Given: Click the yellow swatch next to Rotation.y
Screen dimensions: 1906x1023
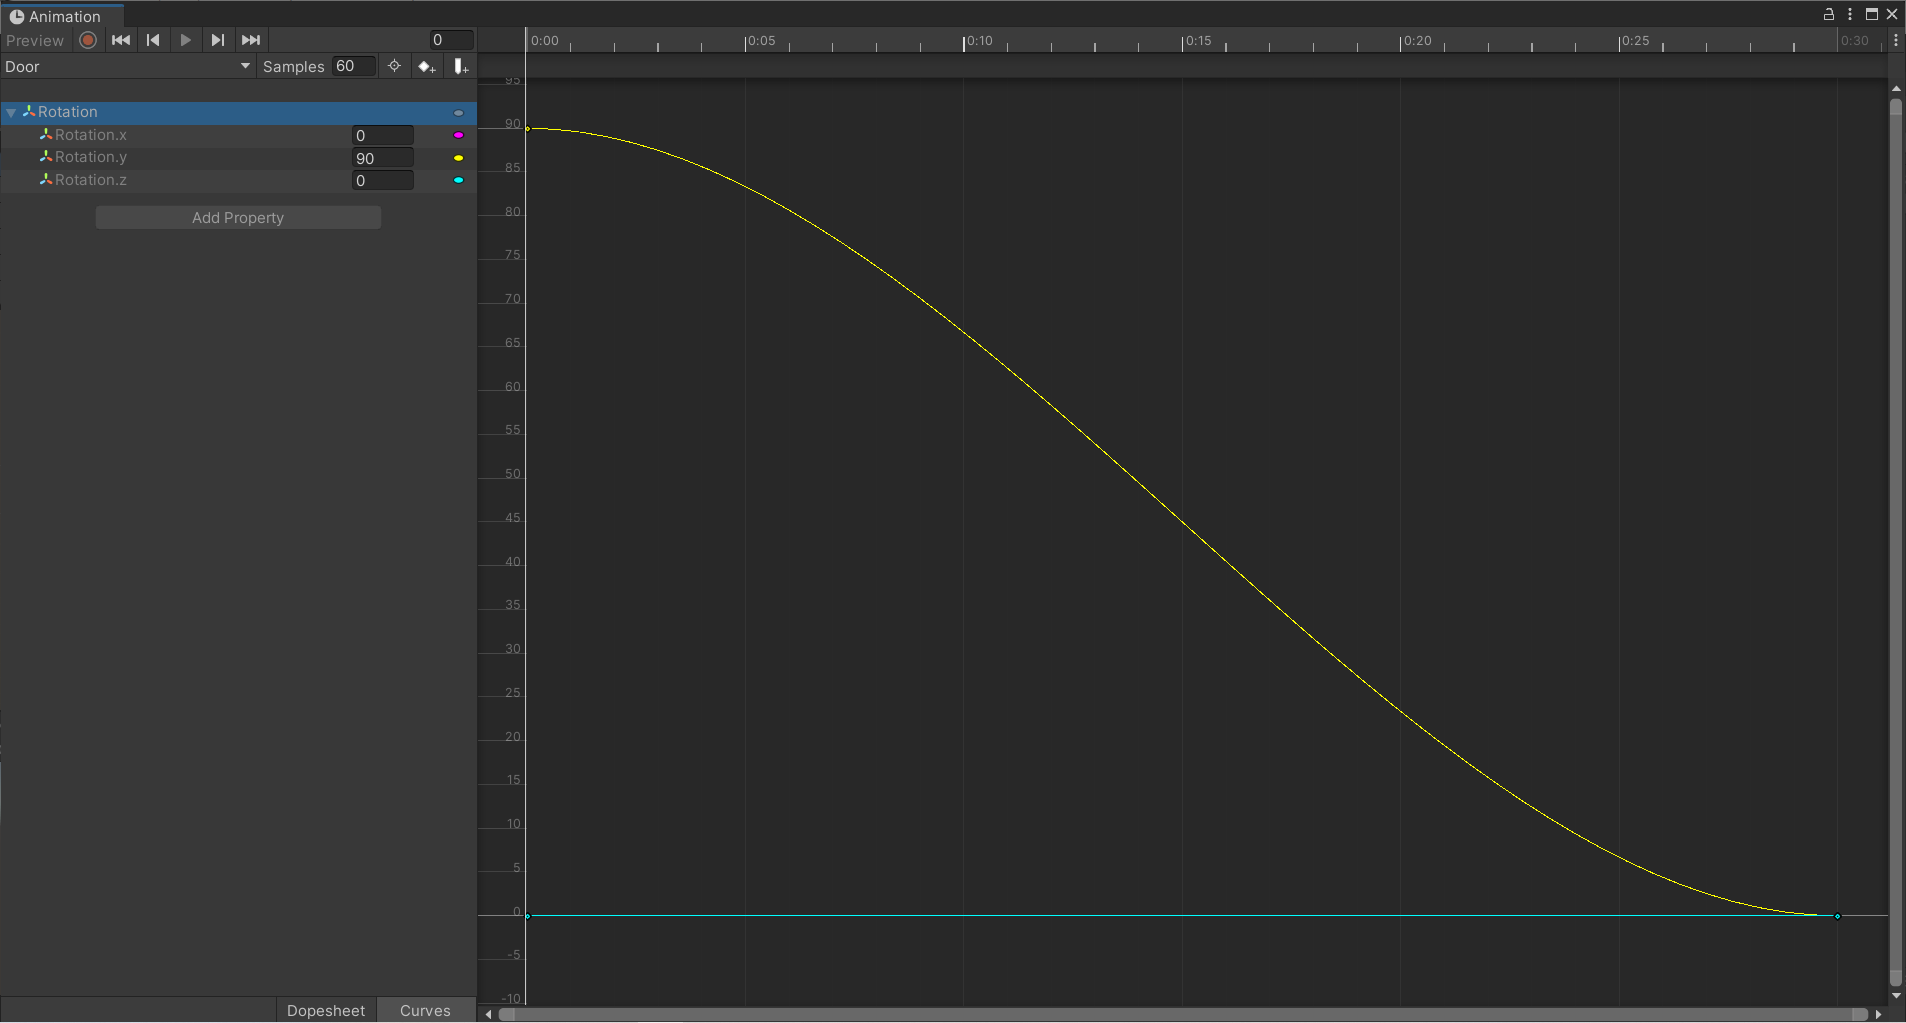Looking at the screenshot, I should coord(457,157).
